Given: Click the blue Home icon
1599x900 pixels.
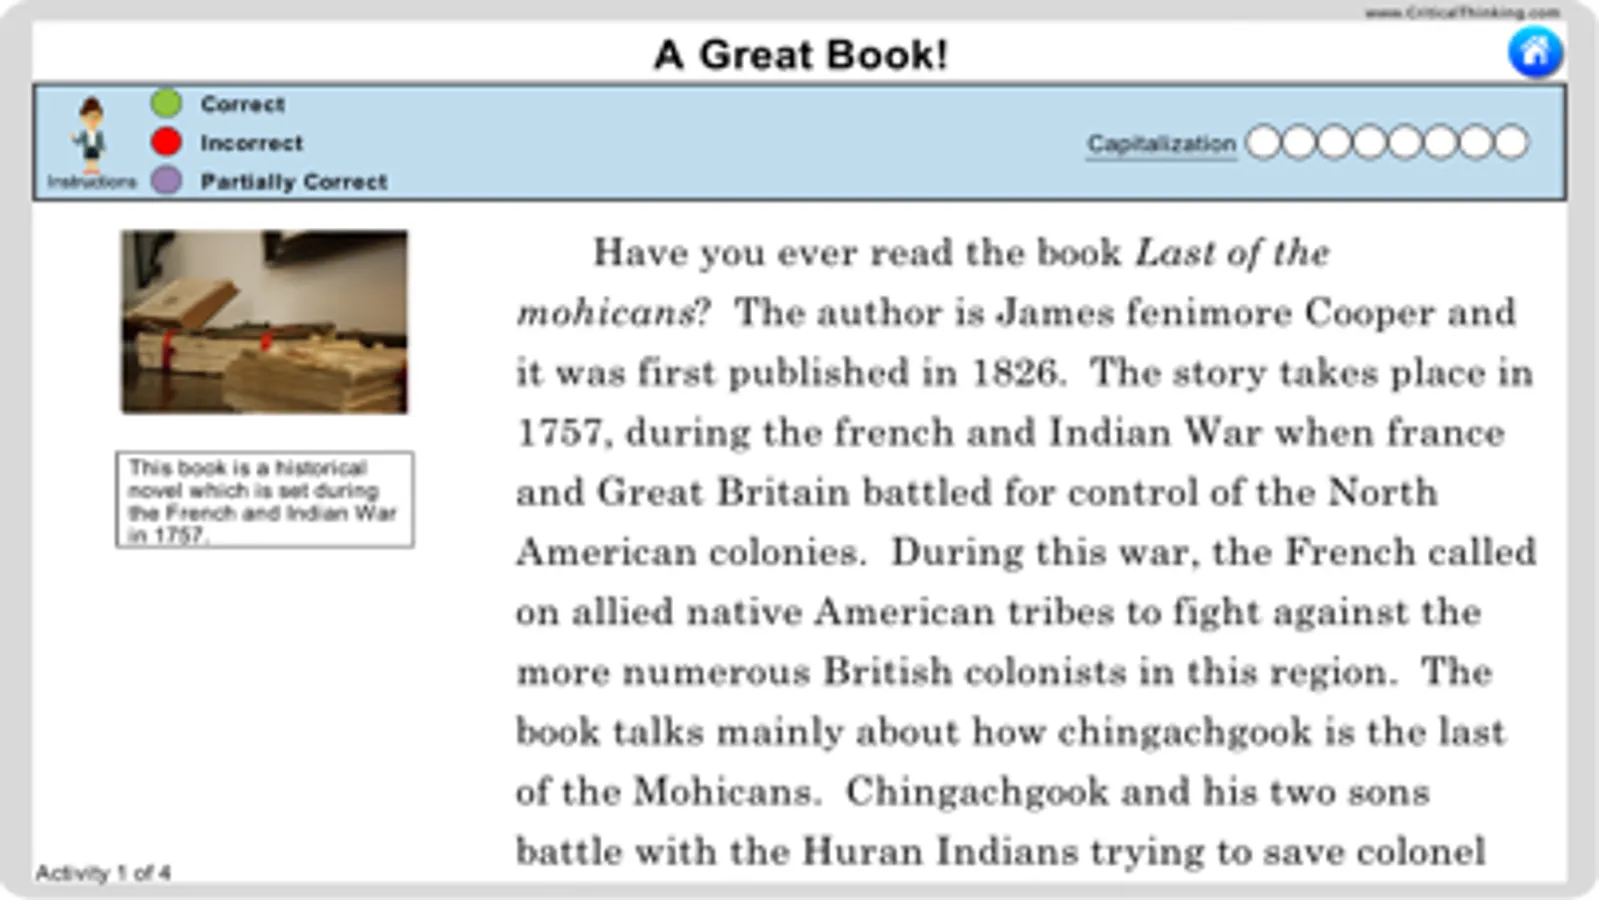Looking at the screenshot, I should (1535, 52).
